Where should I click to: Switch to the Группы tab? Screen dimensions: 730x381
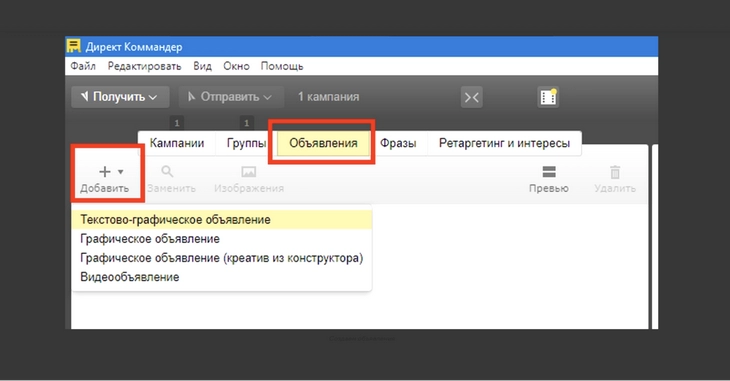(246, 143)
